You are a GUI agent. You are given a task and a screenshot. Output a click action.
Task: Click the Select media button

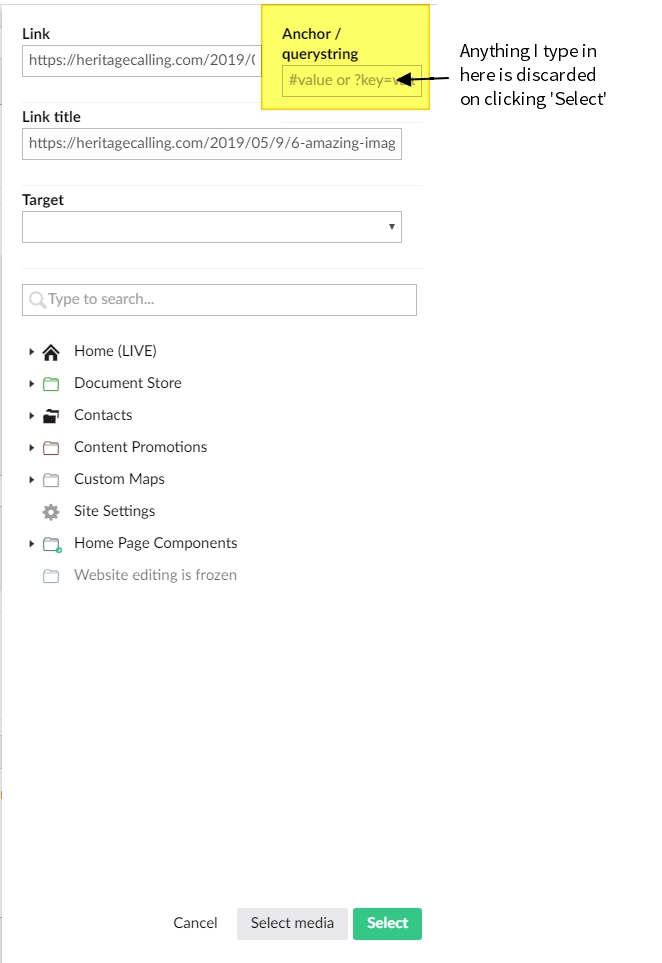[x=292, y=923]
